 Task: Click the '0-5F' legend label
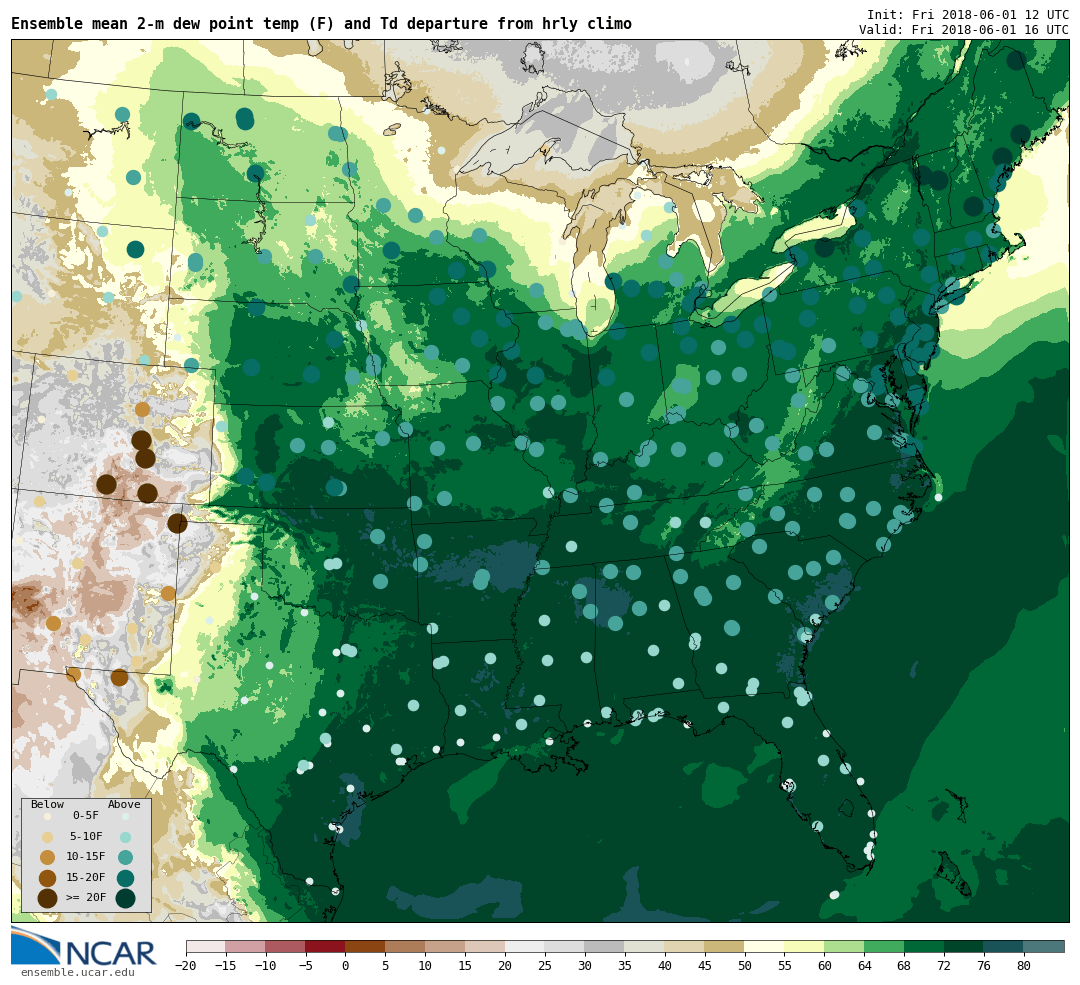pos(86,816)
